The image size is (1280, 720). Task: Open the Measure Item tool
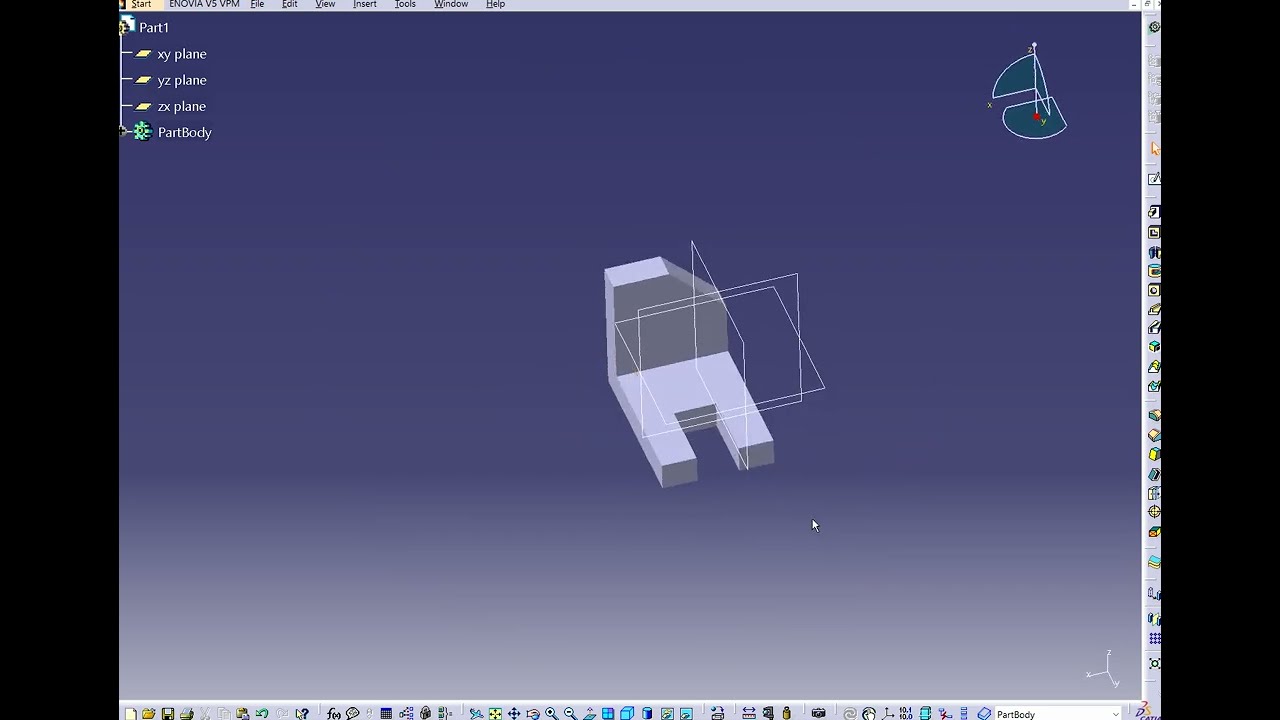coord(768,713)
